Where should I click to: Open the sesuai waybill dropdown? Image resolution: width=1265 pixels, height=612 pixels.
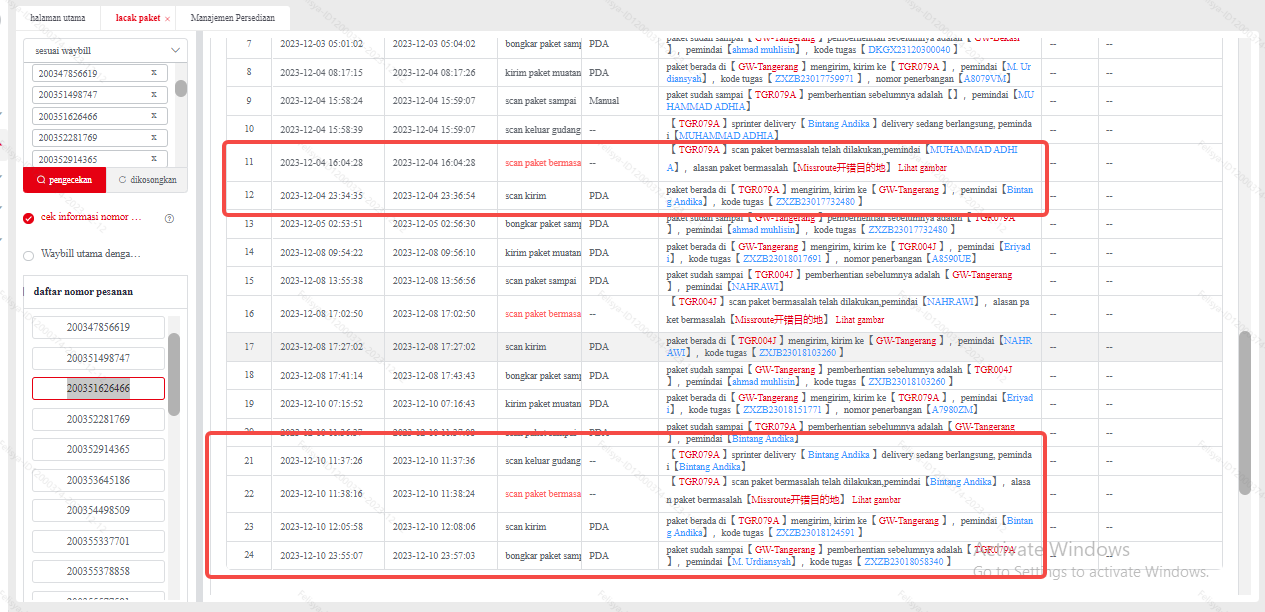[x=105, y=50]
